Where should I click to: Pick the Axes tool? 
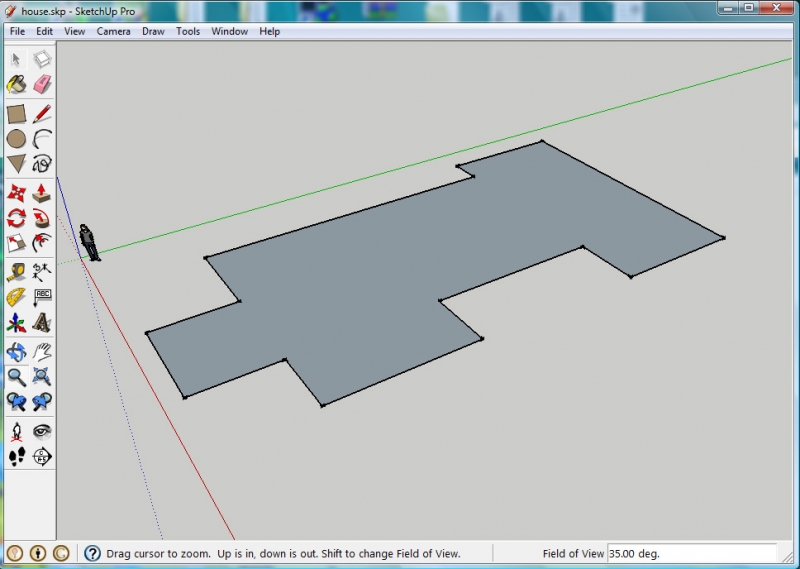16,323
